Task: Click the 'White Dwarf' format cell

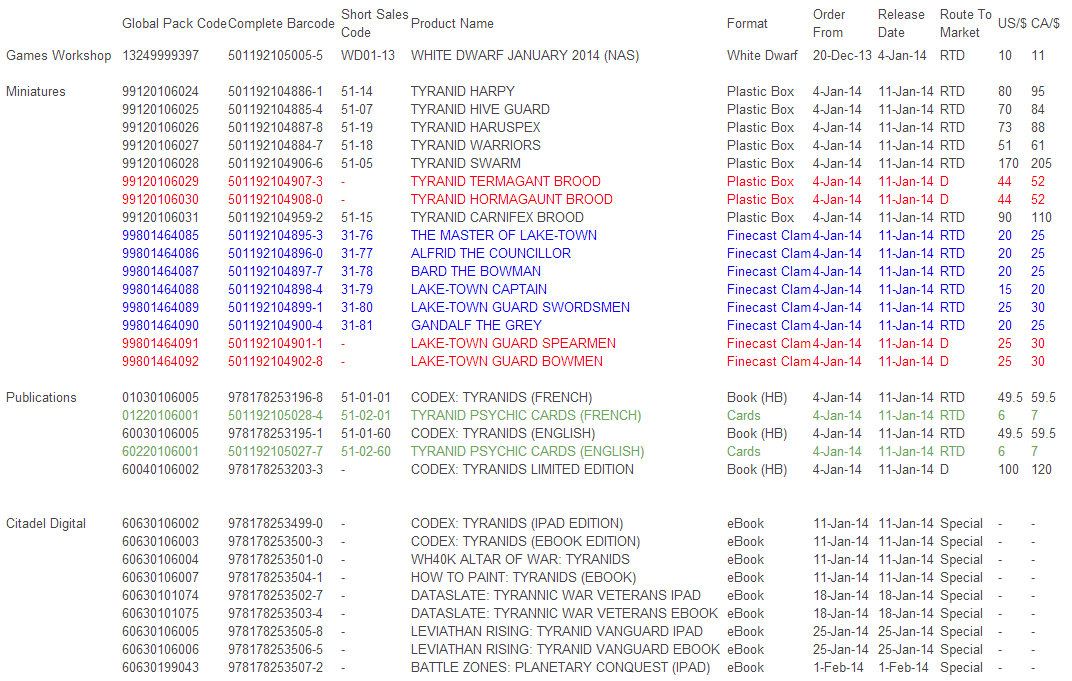Action: pyautogui.click(x=762, y=55)
